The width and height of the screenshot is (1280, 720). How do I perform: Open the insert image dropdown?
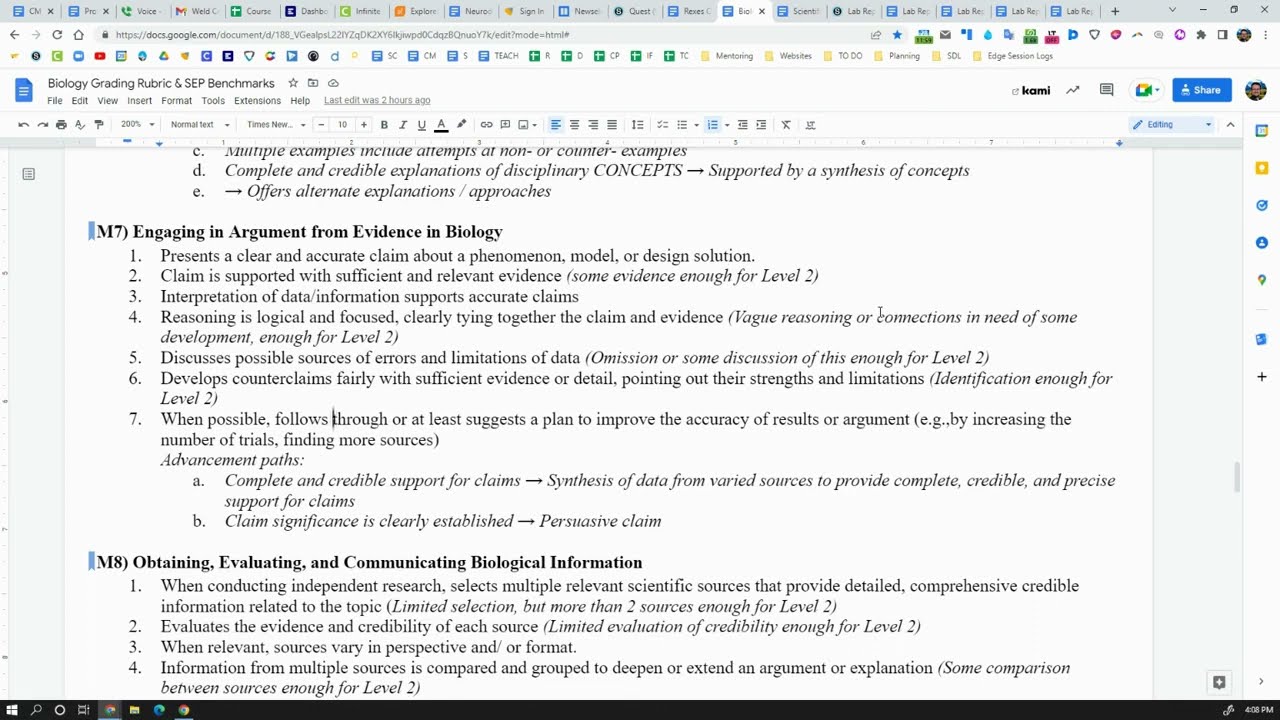(x=527, y=125)
